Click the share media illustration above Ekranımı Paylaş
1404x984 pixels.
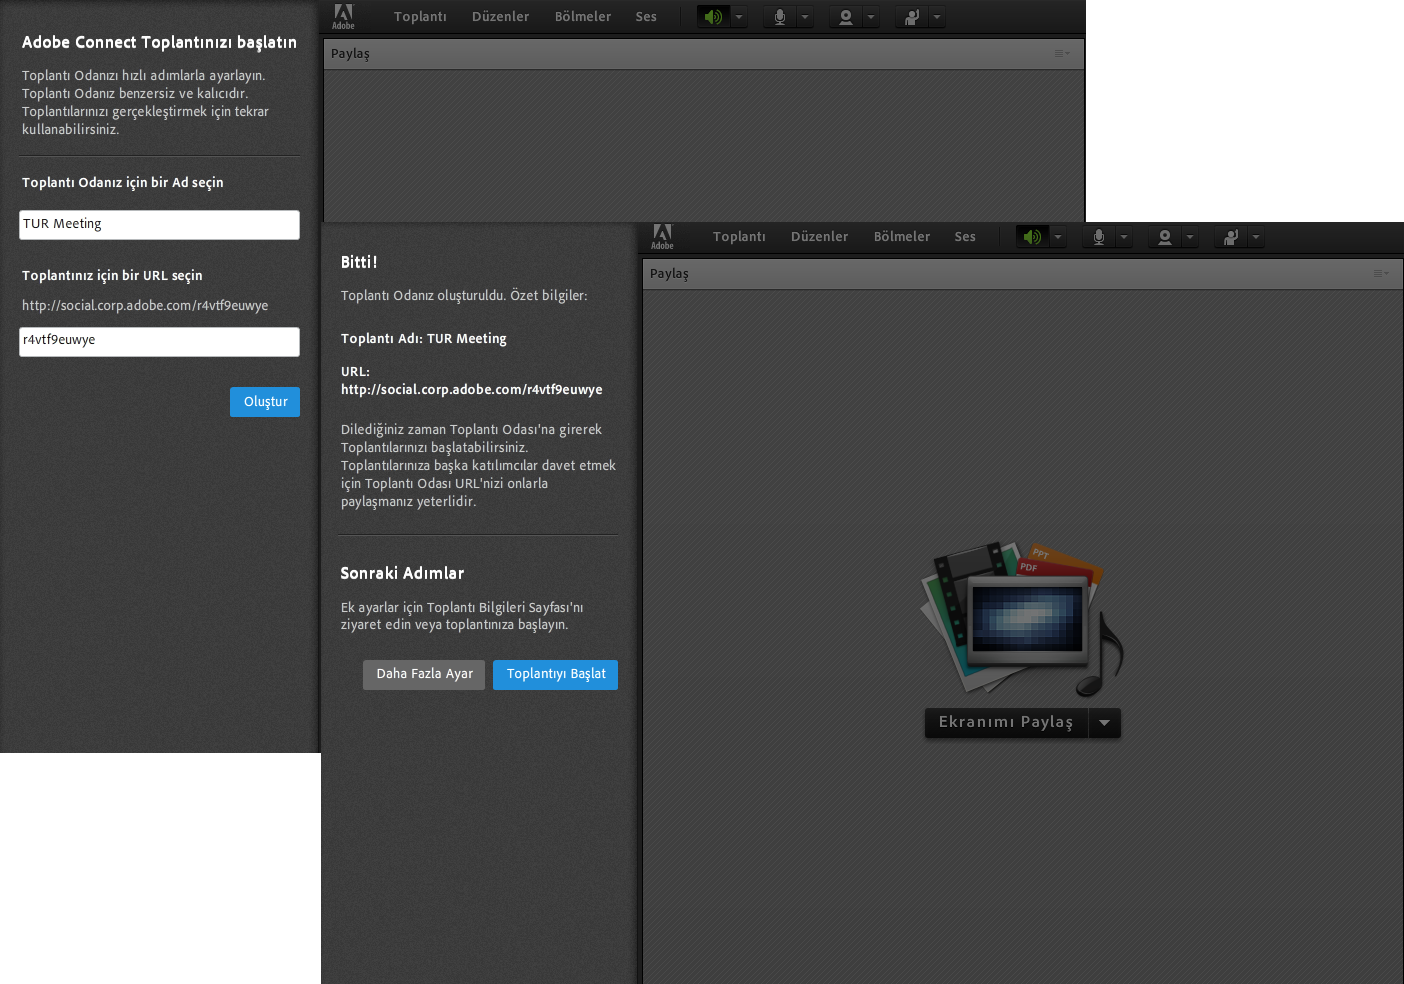pyautogui.click(x=1021, y=620)
